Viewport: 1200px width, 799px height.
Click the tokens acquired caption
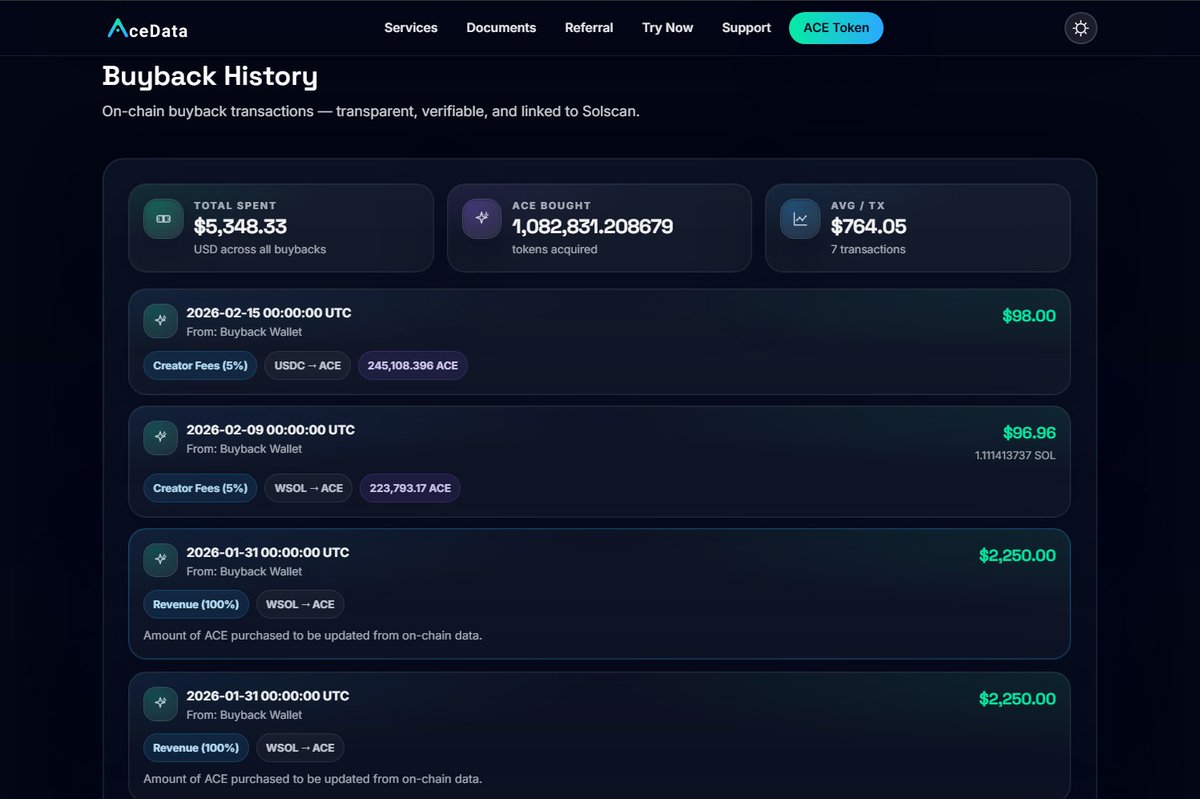(x=555, y=249)
